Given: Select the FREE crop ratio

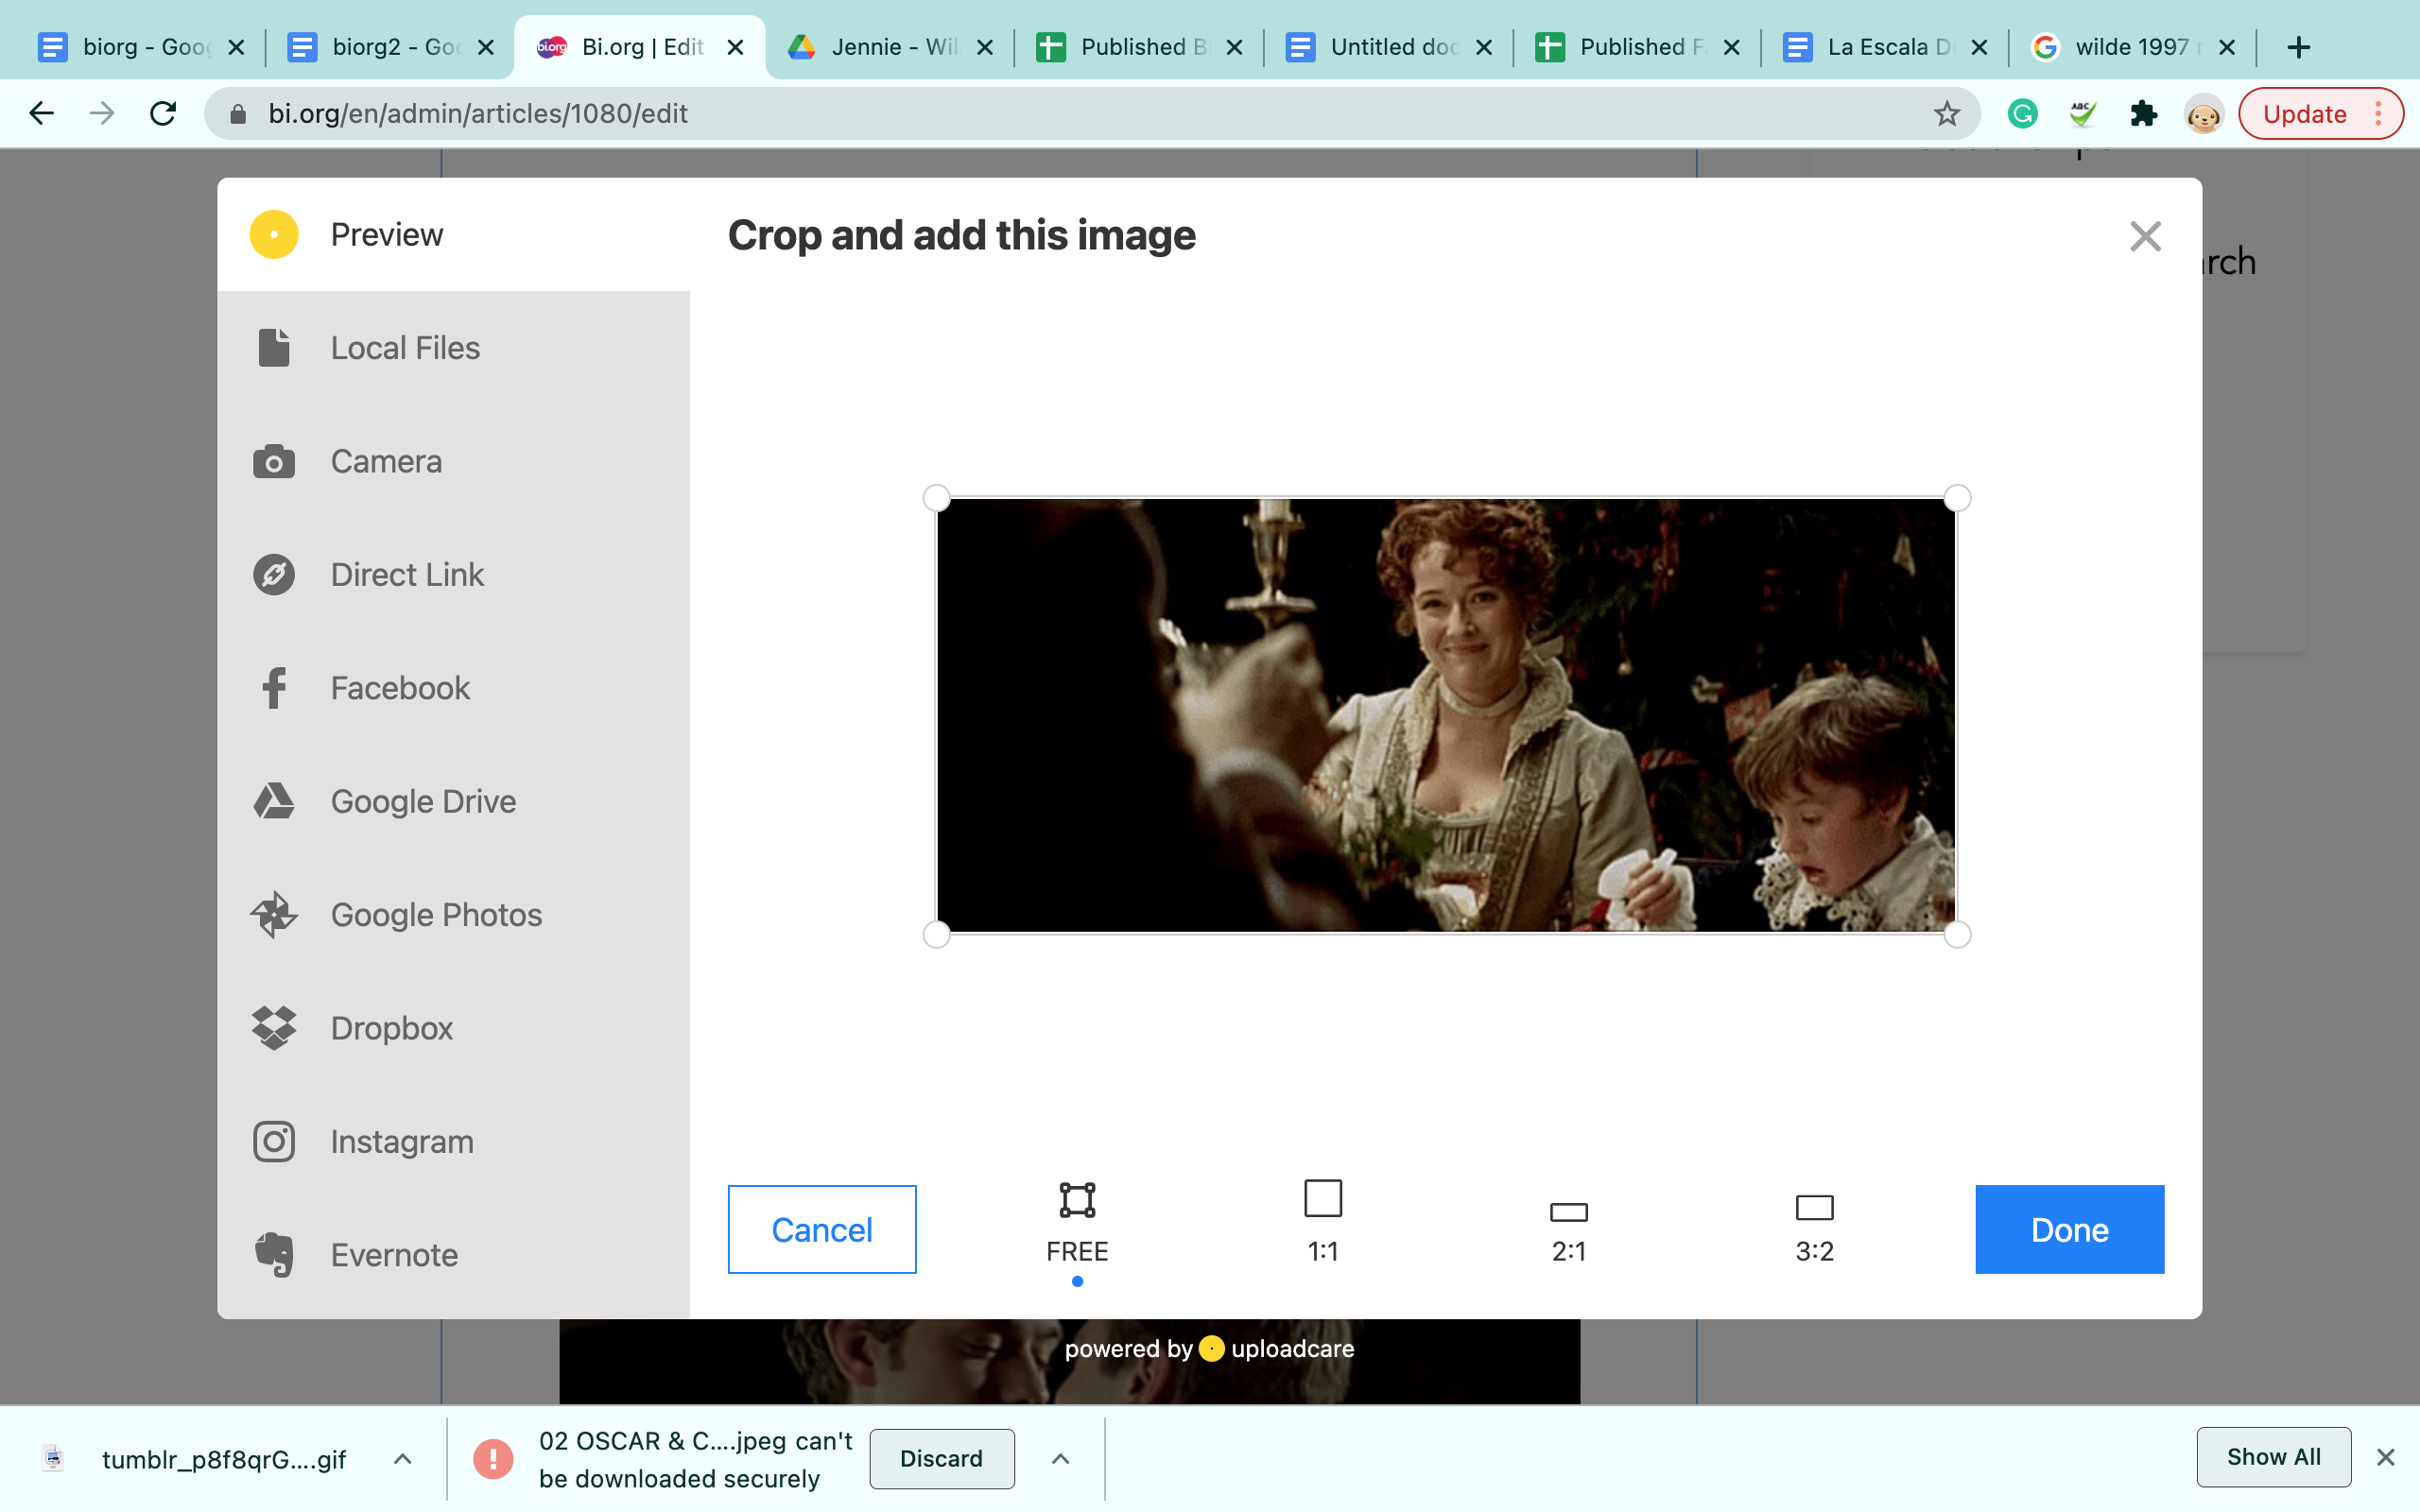Looking at the screenshot, I should pos(1077,1222).
